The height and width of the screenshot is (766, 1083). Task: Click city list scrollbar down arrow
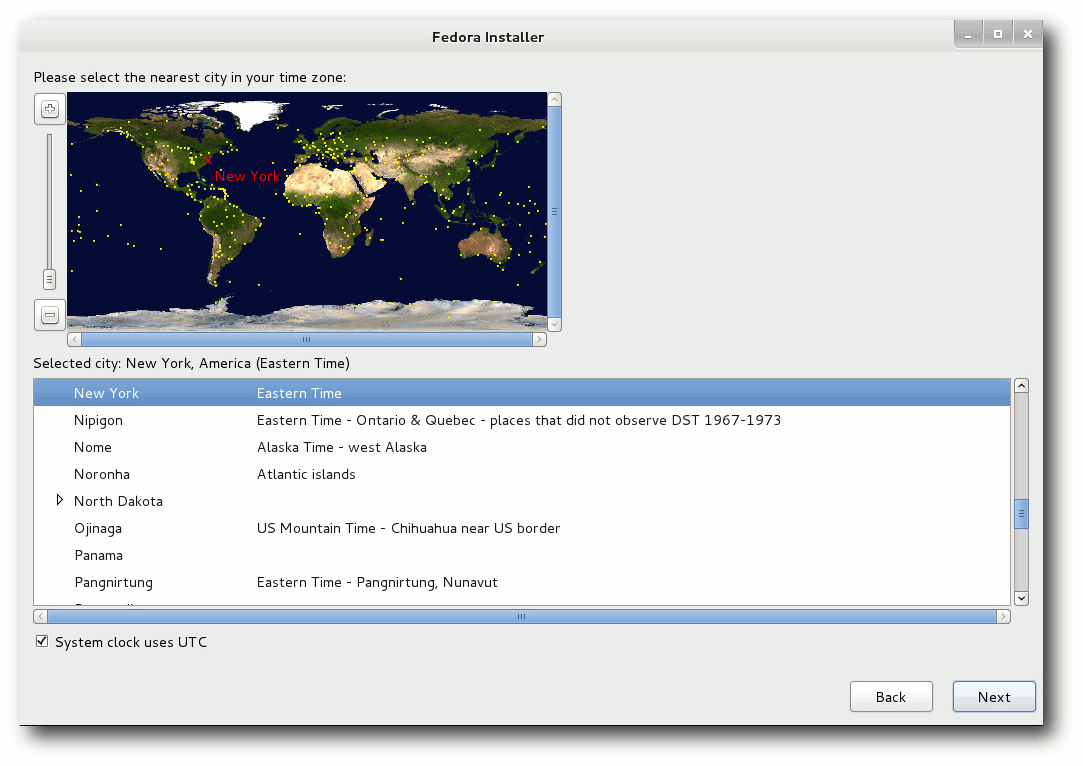click(x=1022, y=598)
